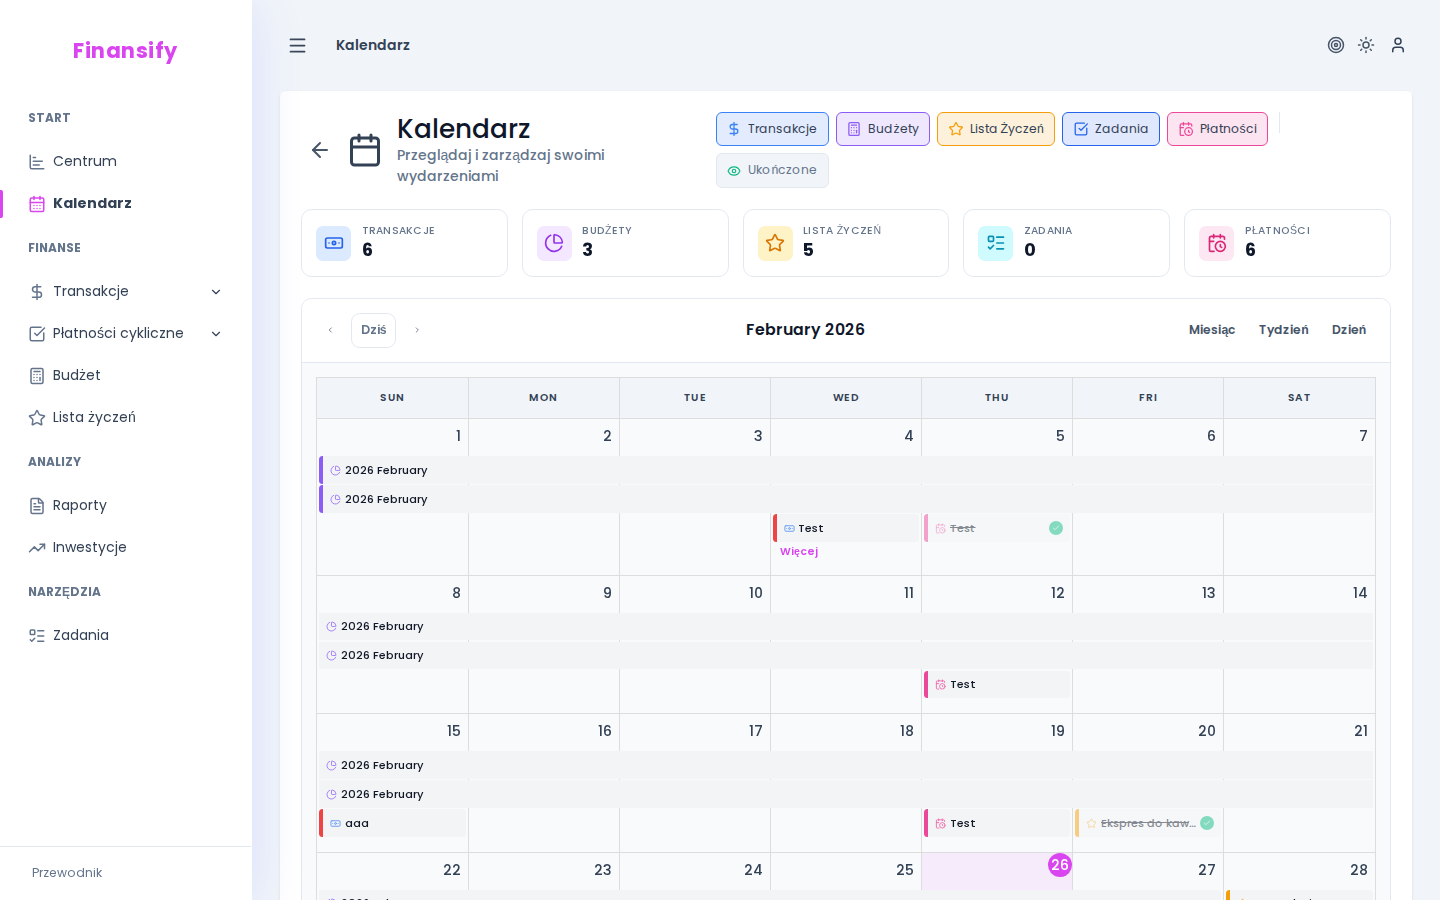Viewport: 1440px width, 900px height.
Task: Click the target goals icon in header
Action: click(x=1335, y=45)
